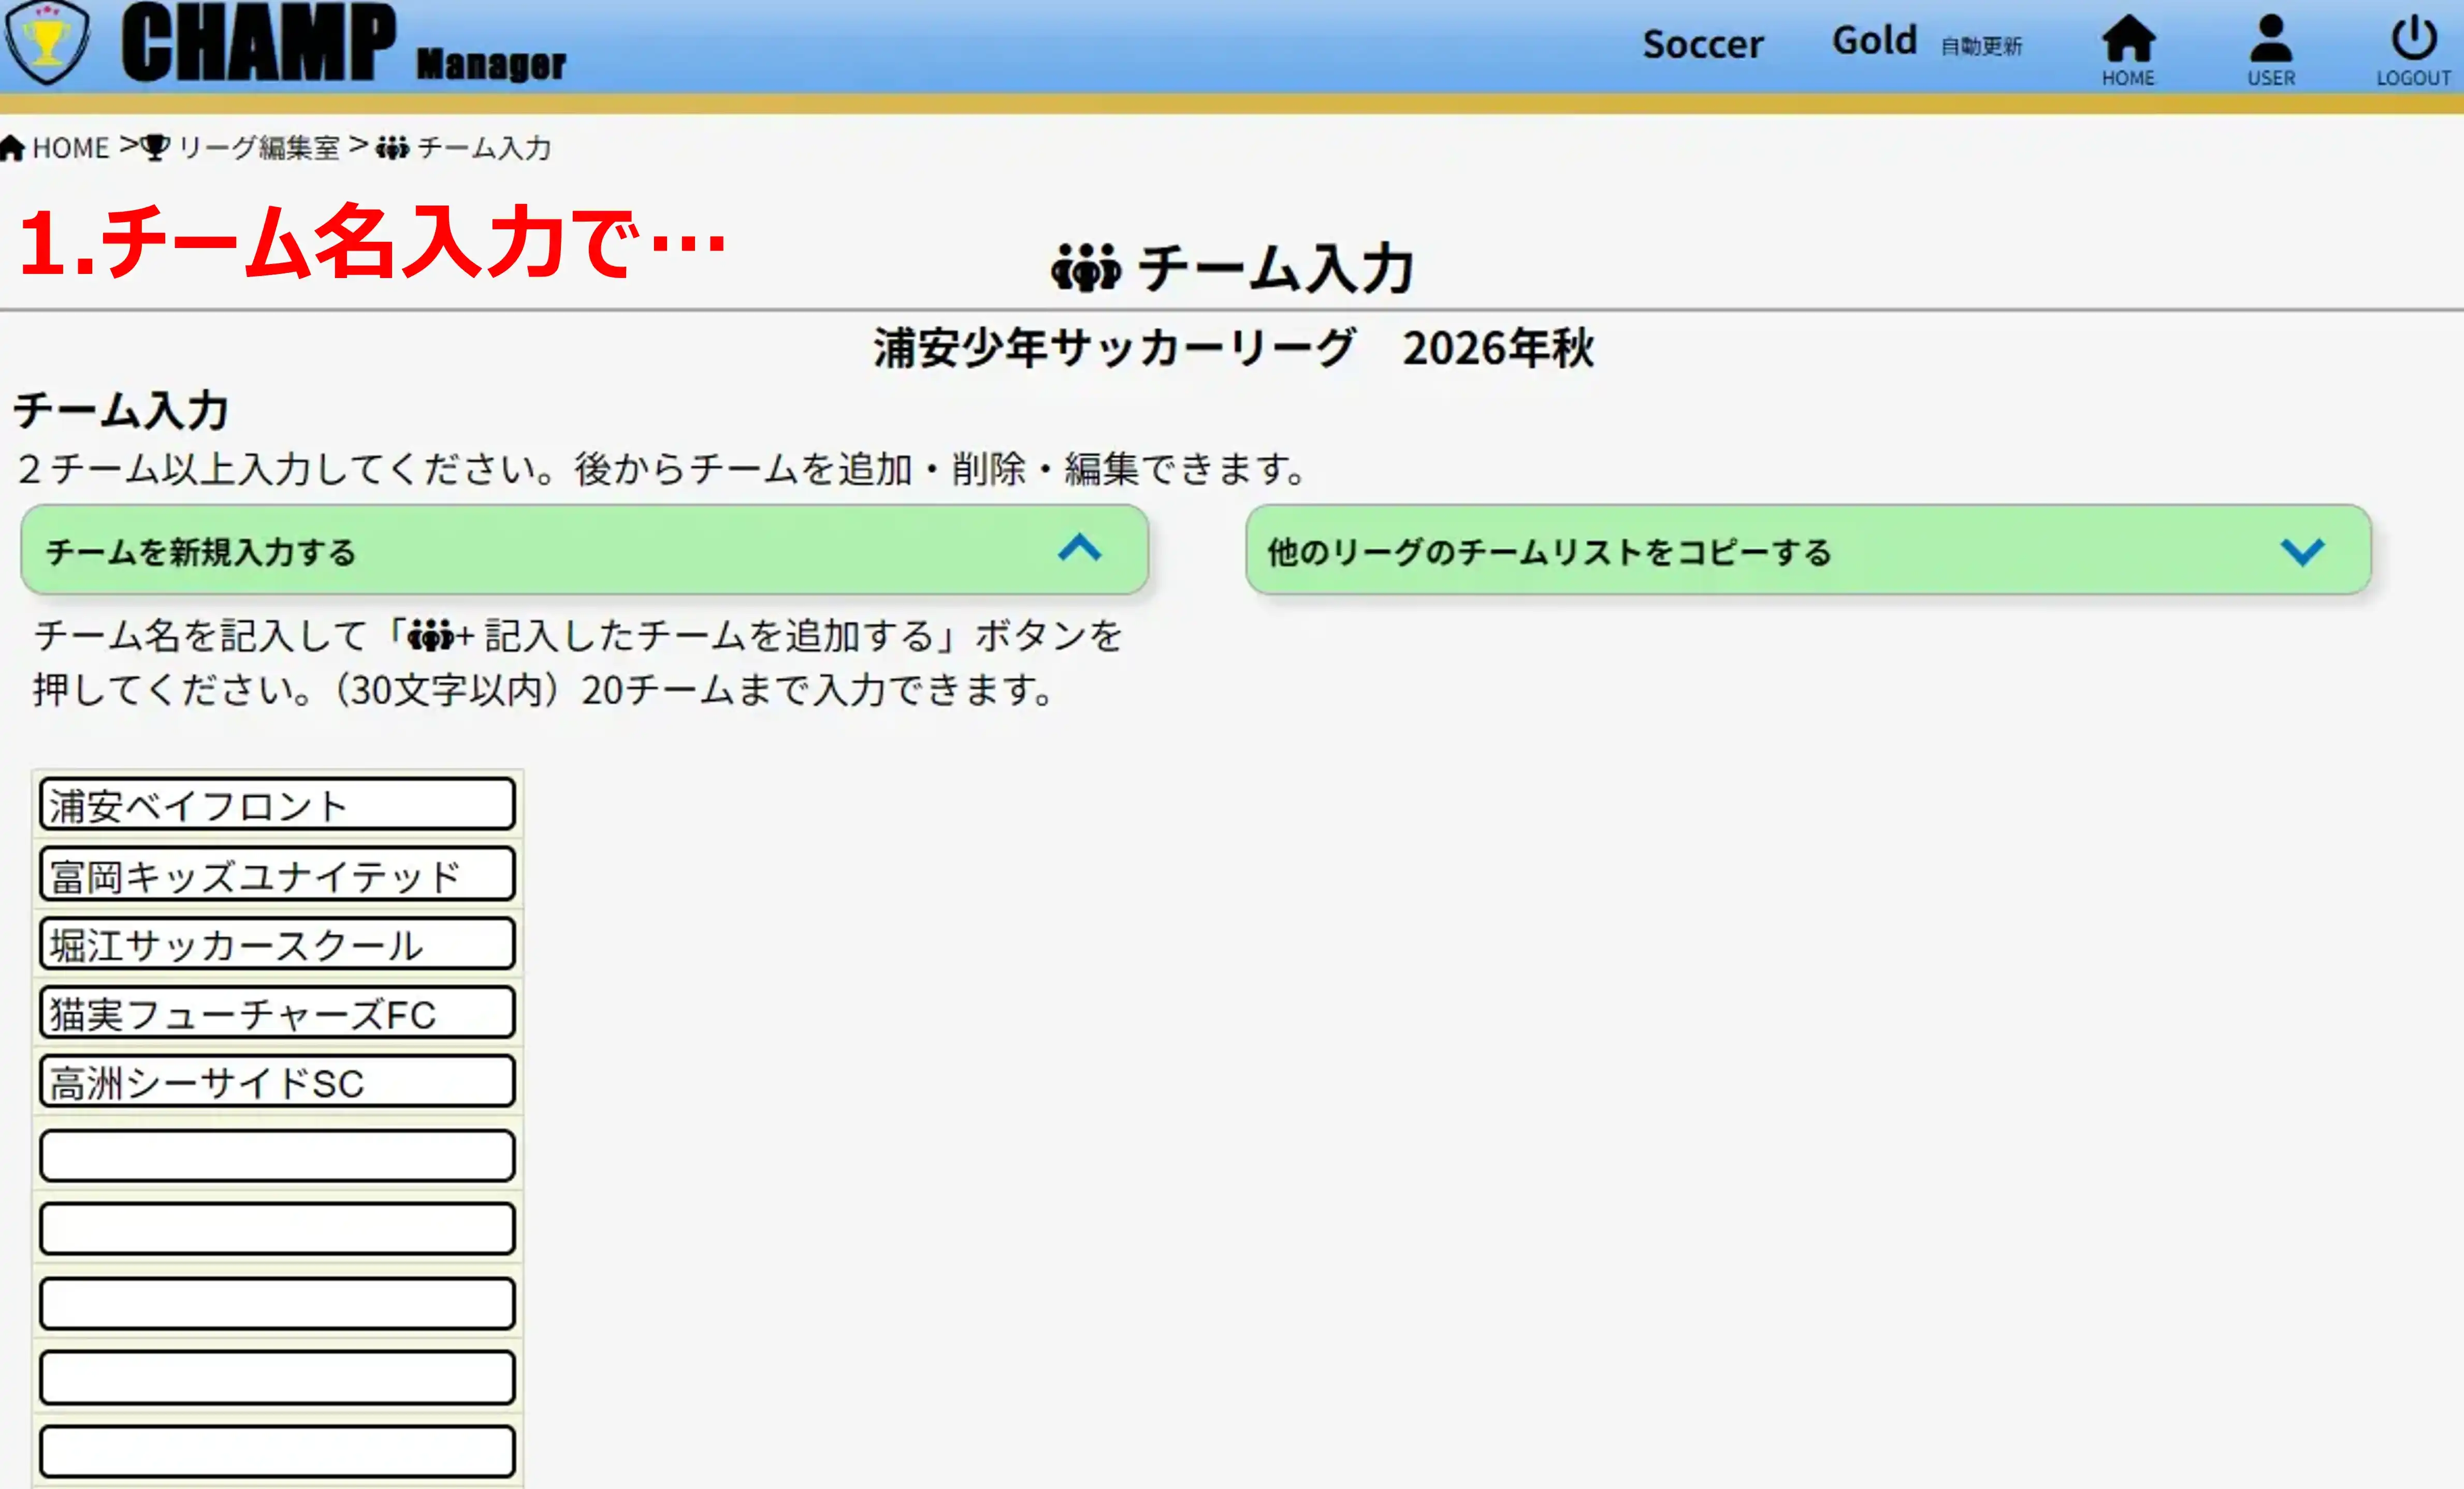This screenshot has width=2464, height=1489.
Task: Click the 猫実フューチャーズFC team field
Action: [277, 1012]
